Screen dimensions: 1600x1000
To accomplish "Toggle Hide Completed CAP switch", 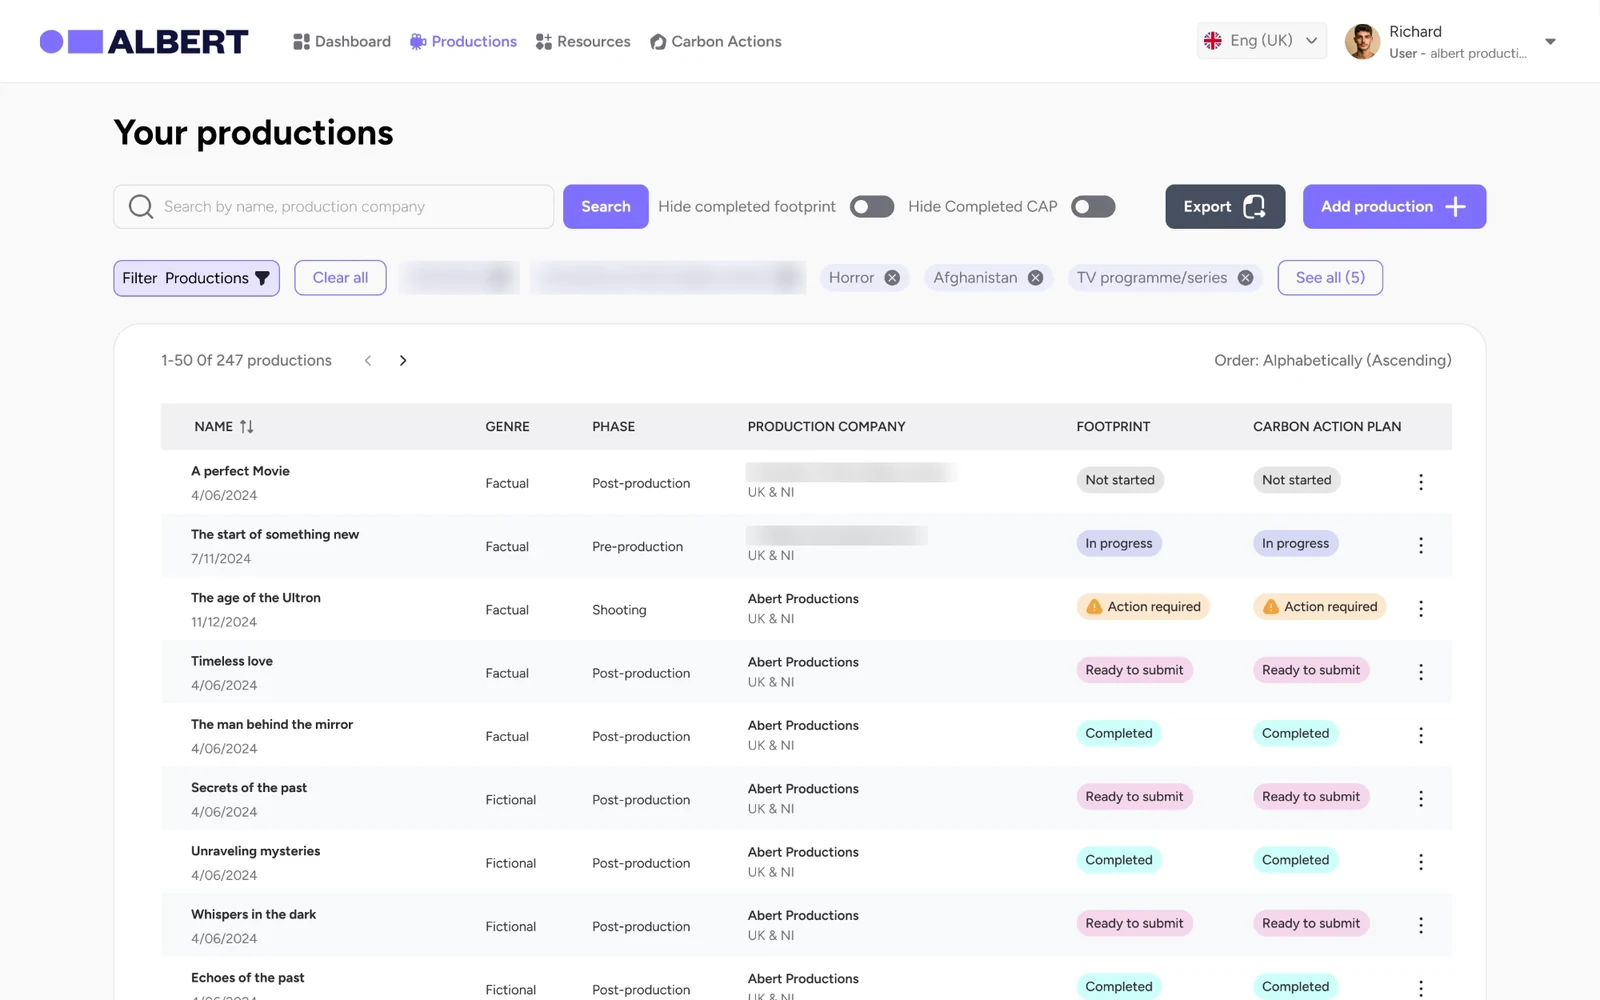I will 1093,207.
